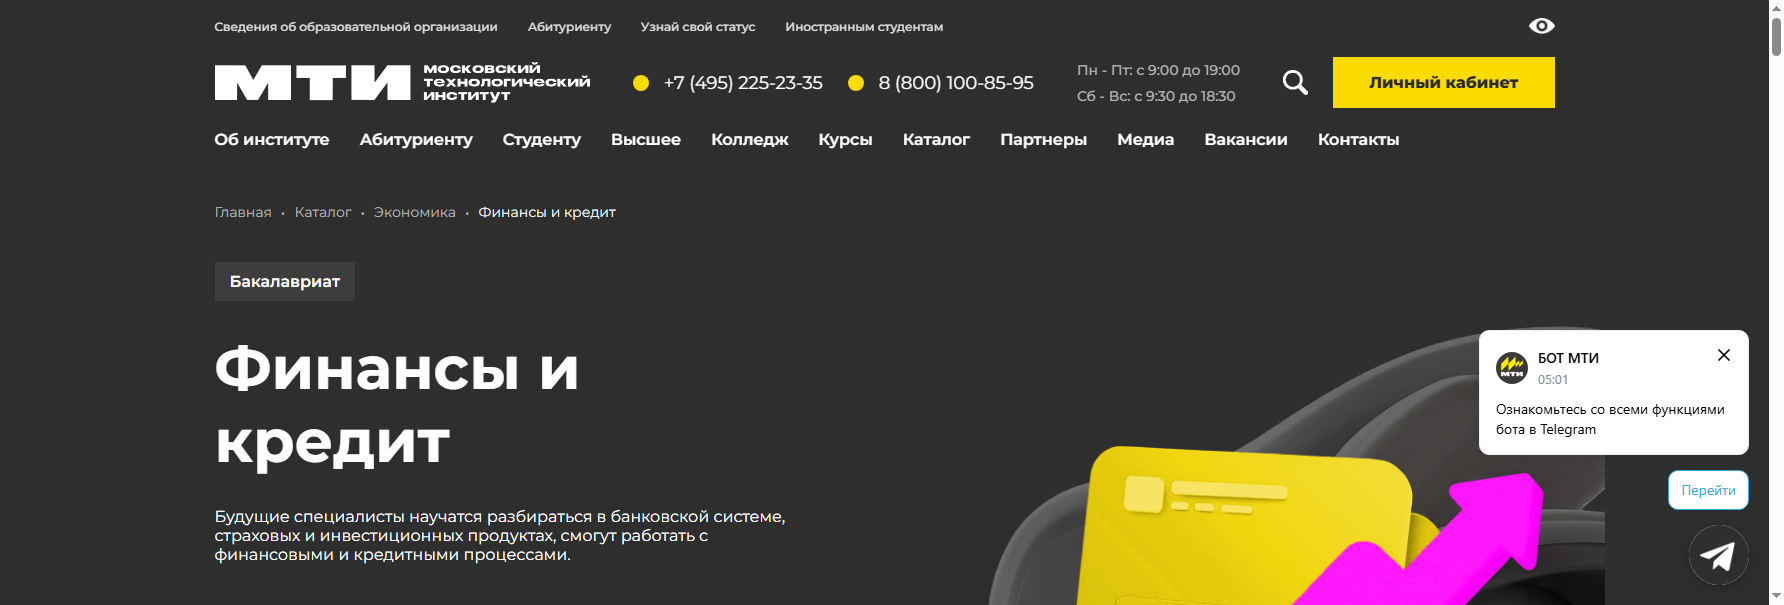This screenshot has height=605, width=1784.
Task: Close the БОТ МТИ chat popup
Action: 1724,355
